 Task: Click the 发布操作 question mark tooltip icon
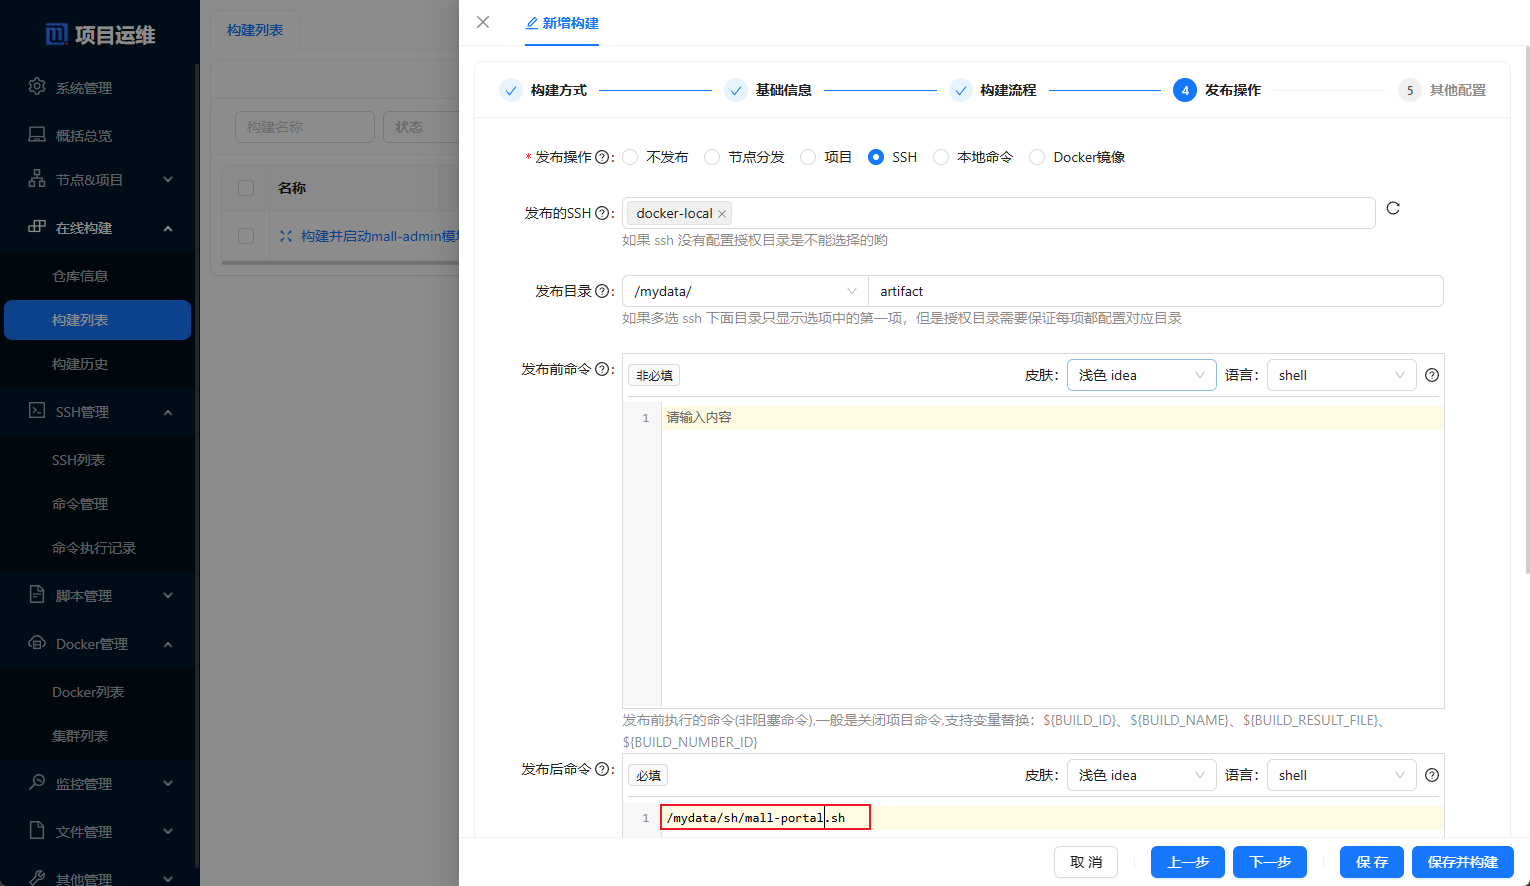[x=602, y=157]
